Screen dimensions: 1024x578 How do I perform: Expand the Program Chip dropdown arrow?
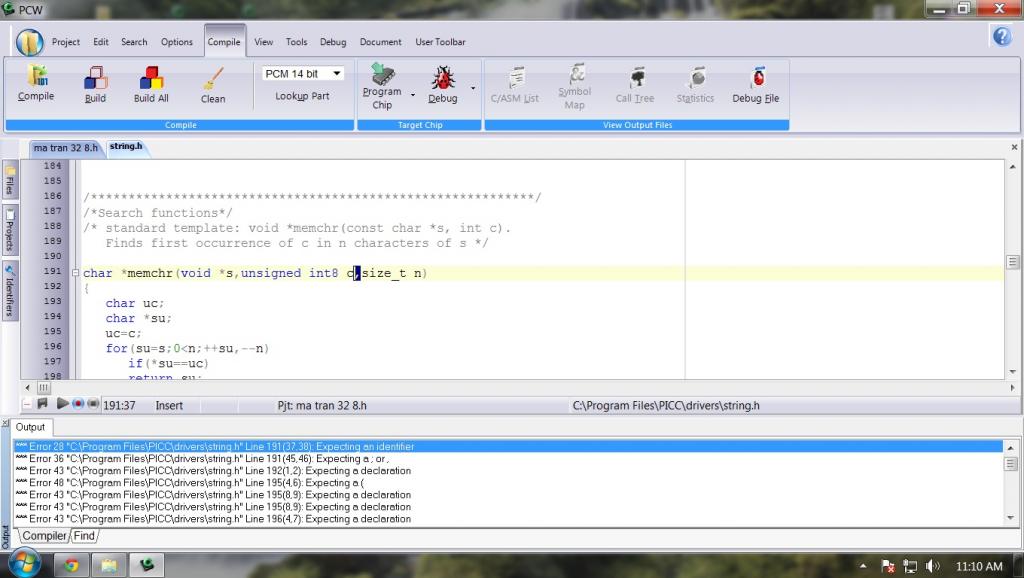click(x=413, y=95)
